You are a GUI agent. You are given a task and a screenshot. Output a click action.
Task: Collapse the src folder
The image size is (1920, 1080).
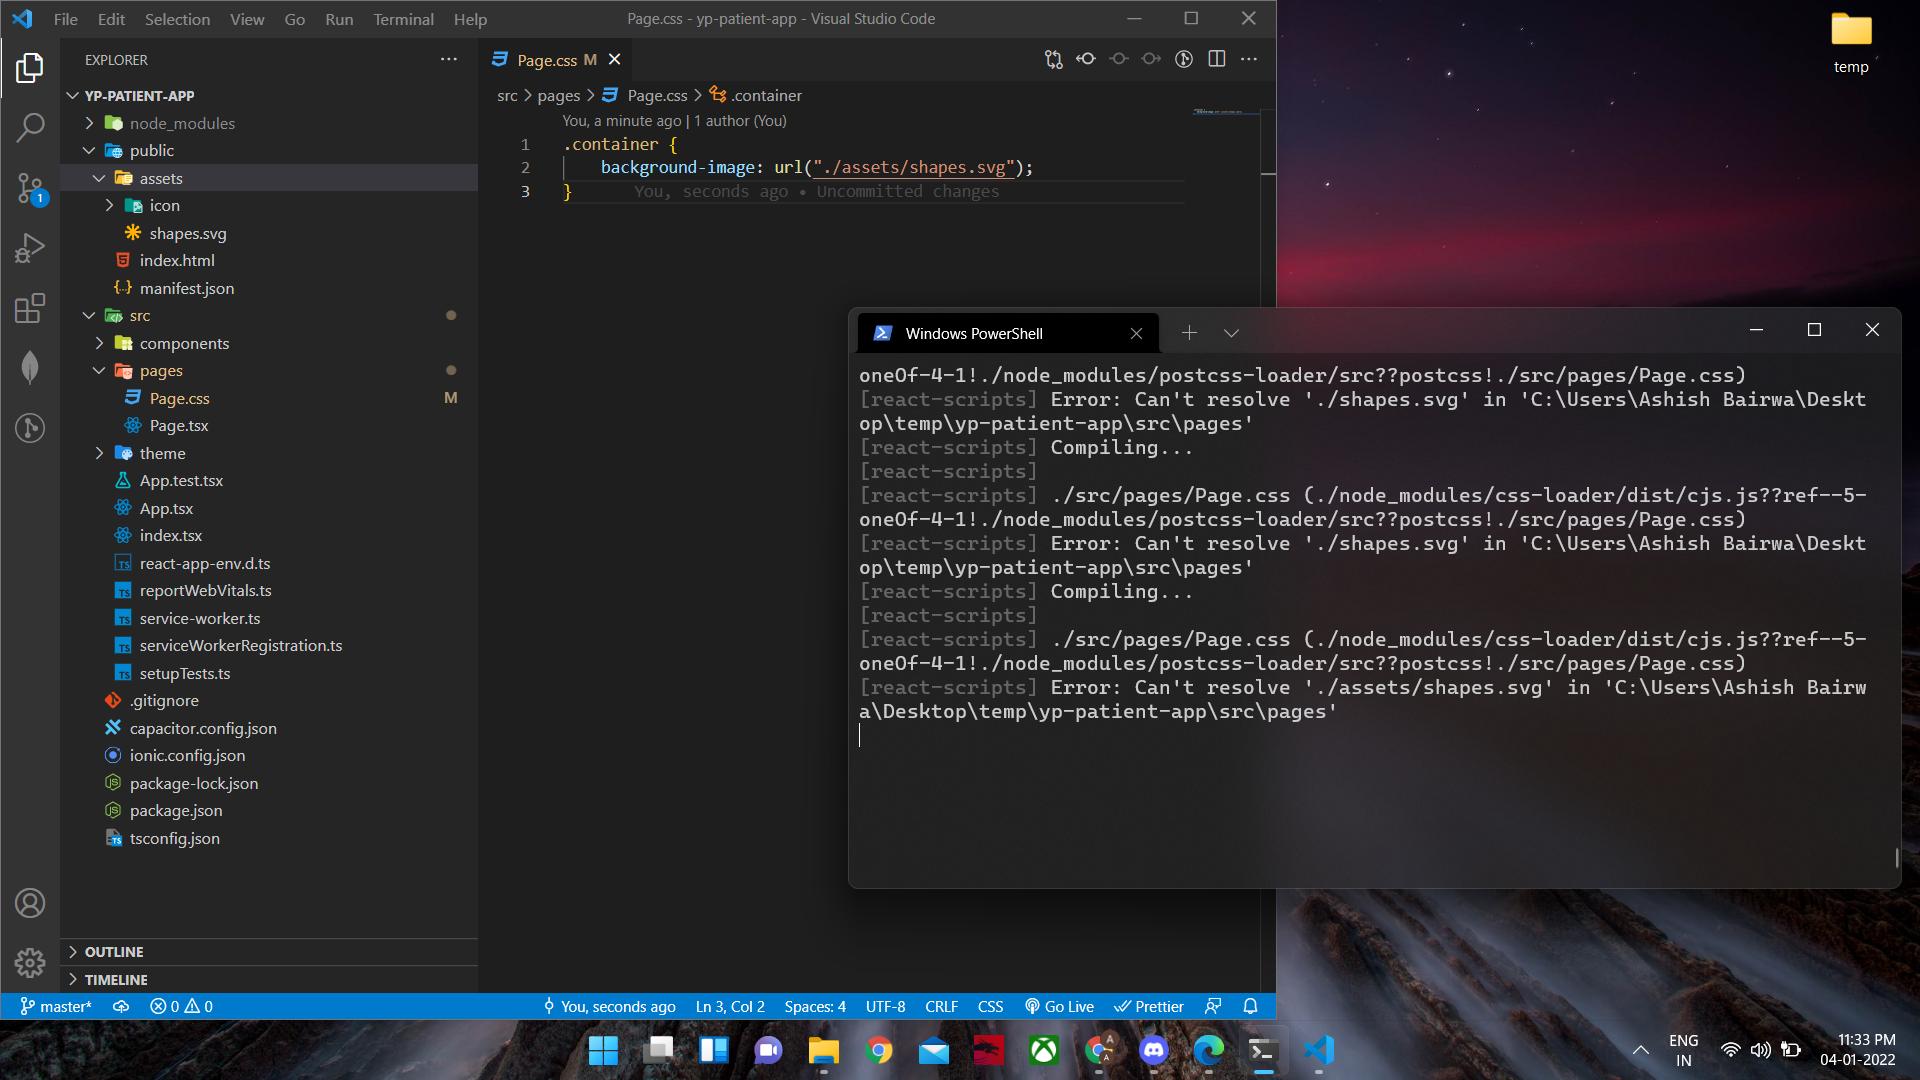coord(268,315)
